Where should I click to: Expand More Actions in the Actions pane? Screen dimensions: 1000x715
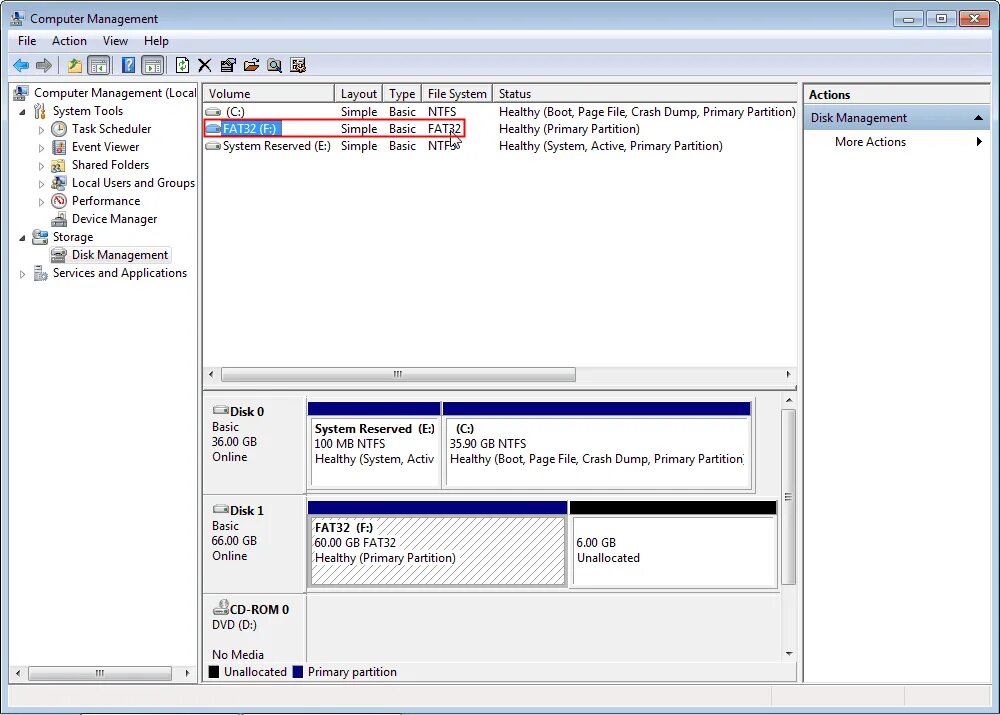[x=869, y=141]
